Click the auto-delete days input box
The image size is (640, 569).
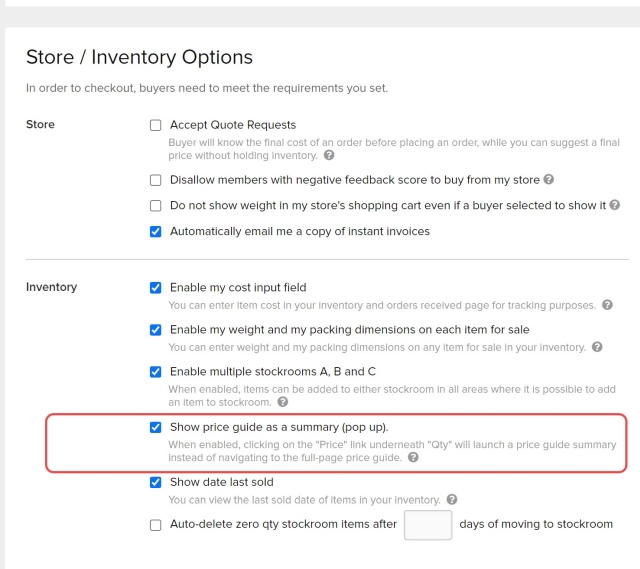[427, 525]
